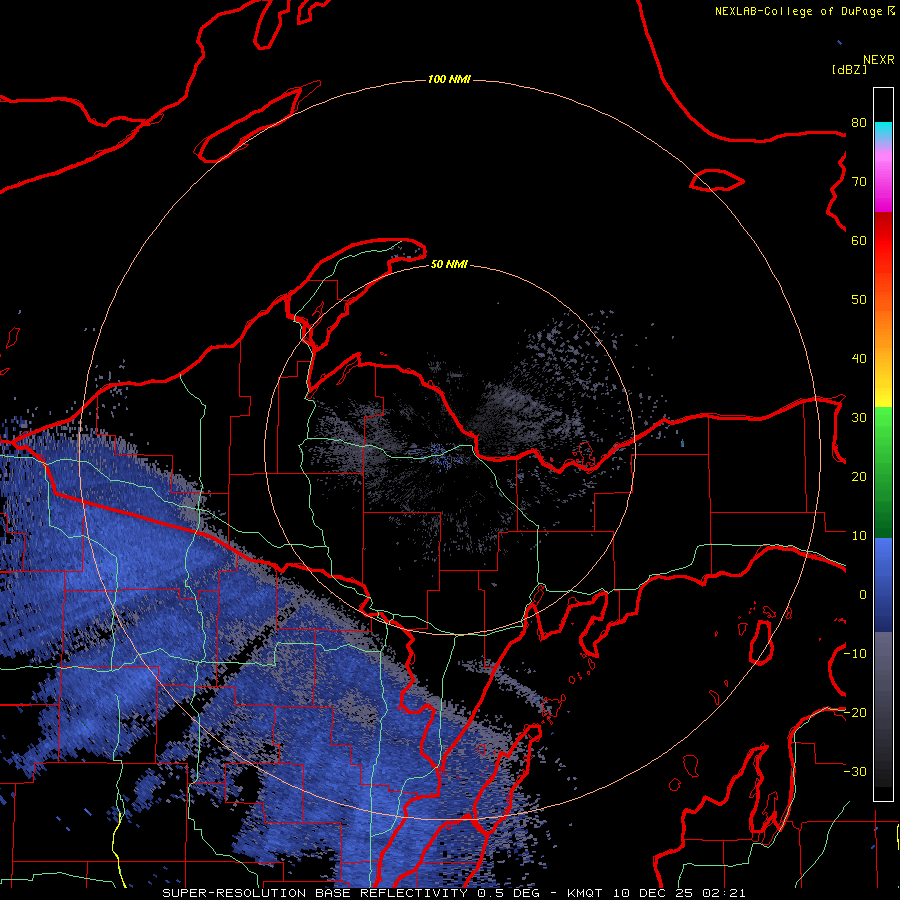The height and width of the screenshot is (900, 900).
Task: Click the 40 value on dBZ scale
Action: [x=859, y=359]
